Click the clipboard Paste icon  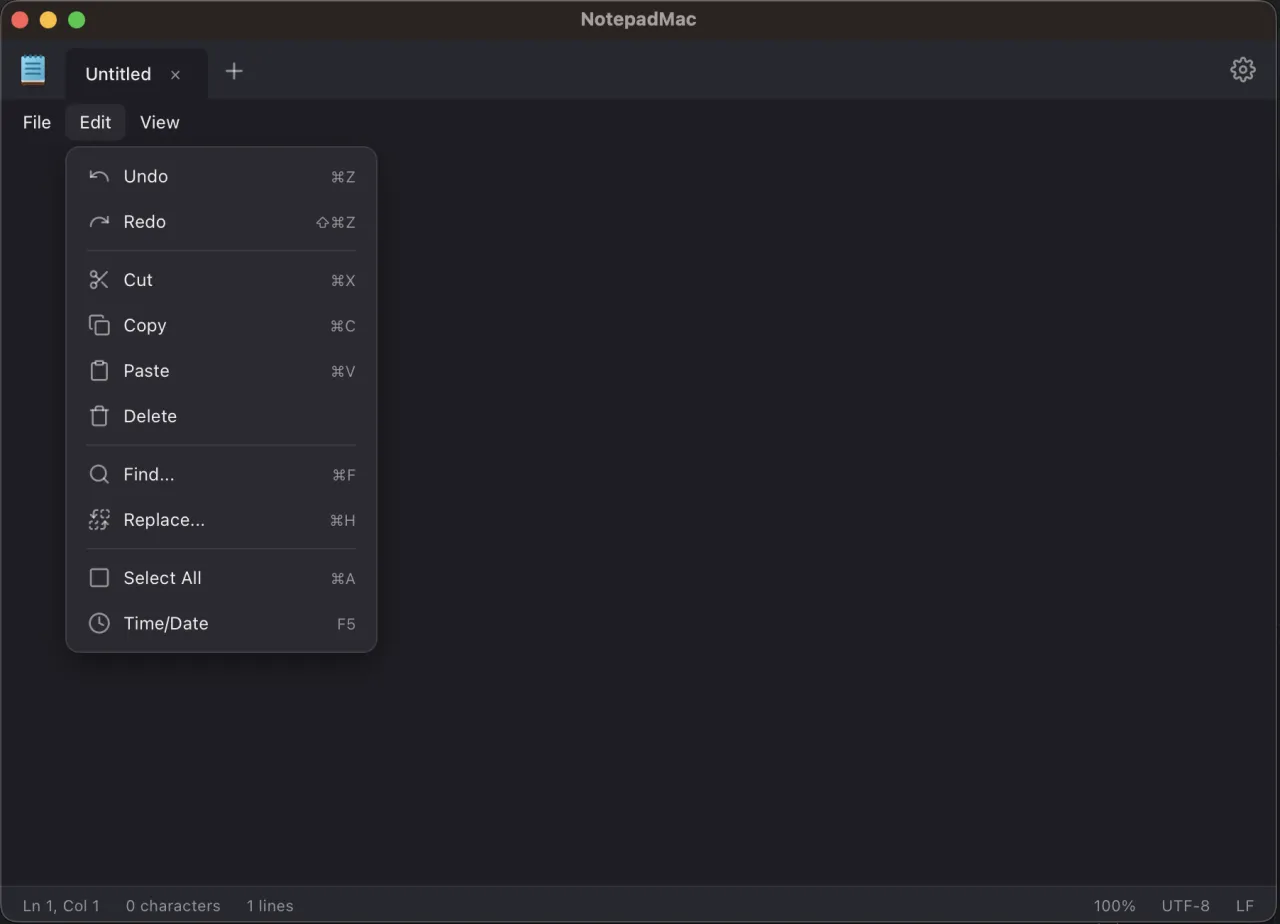pos(99,371)
